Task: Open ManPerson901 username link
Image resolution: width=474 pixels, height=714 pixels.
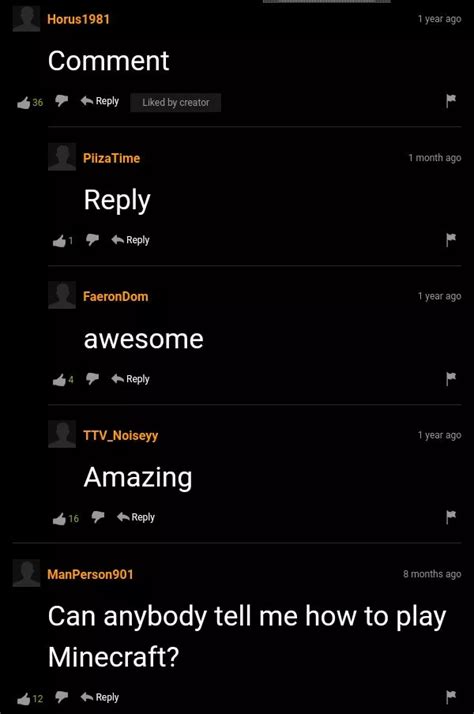Action: click(90, 574)
